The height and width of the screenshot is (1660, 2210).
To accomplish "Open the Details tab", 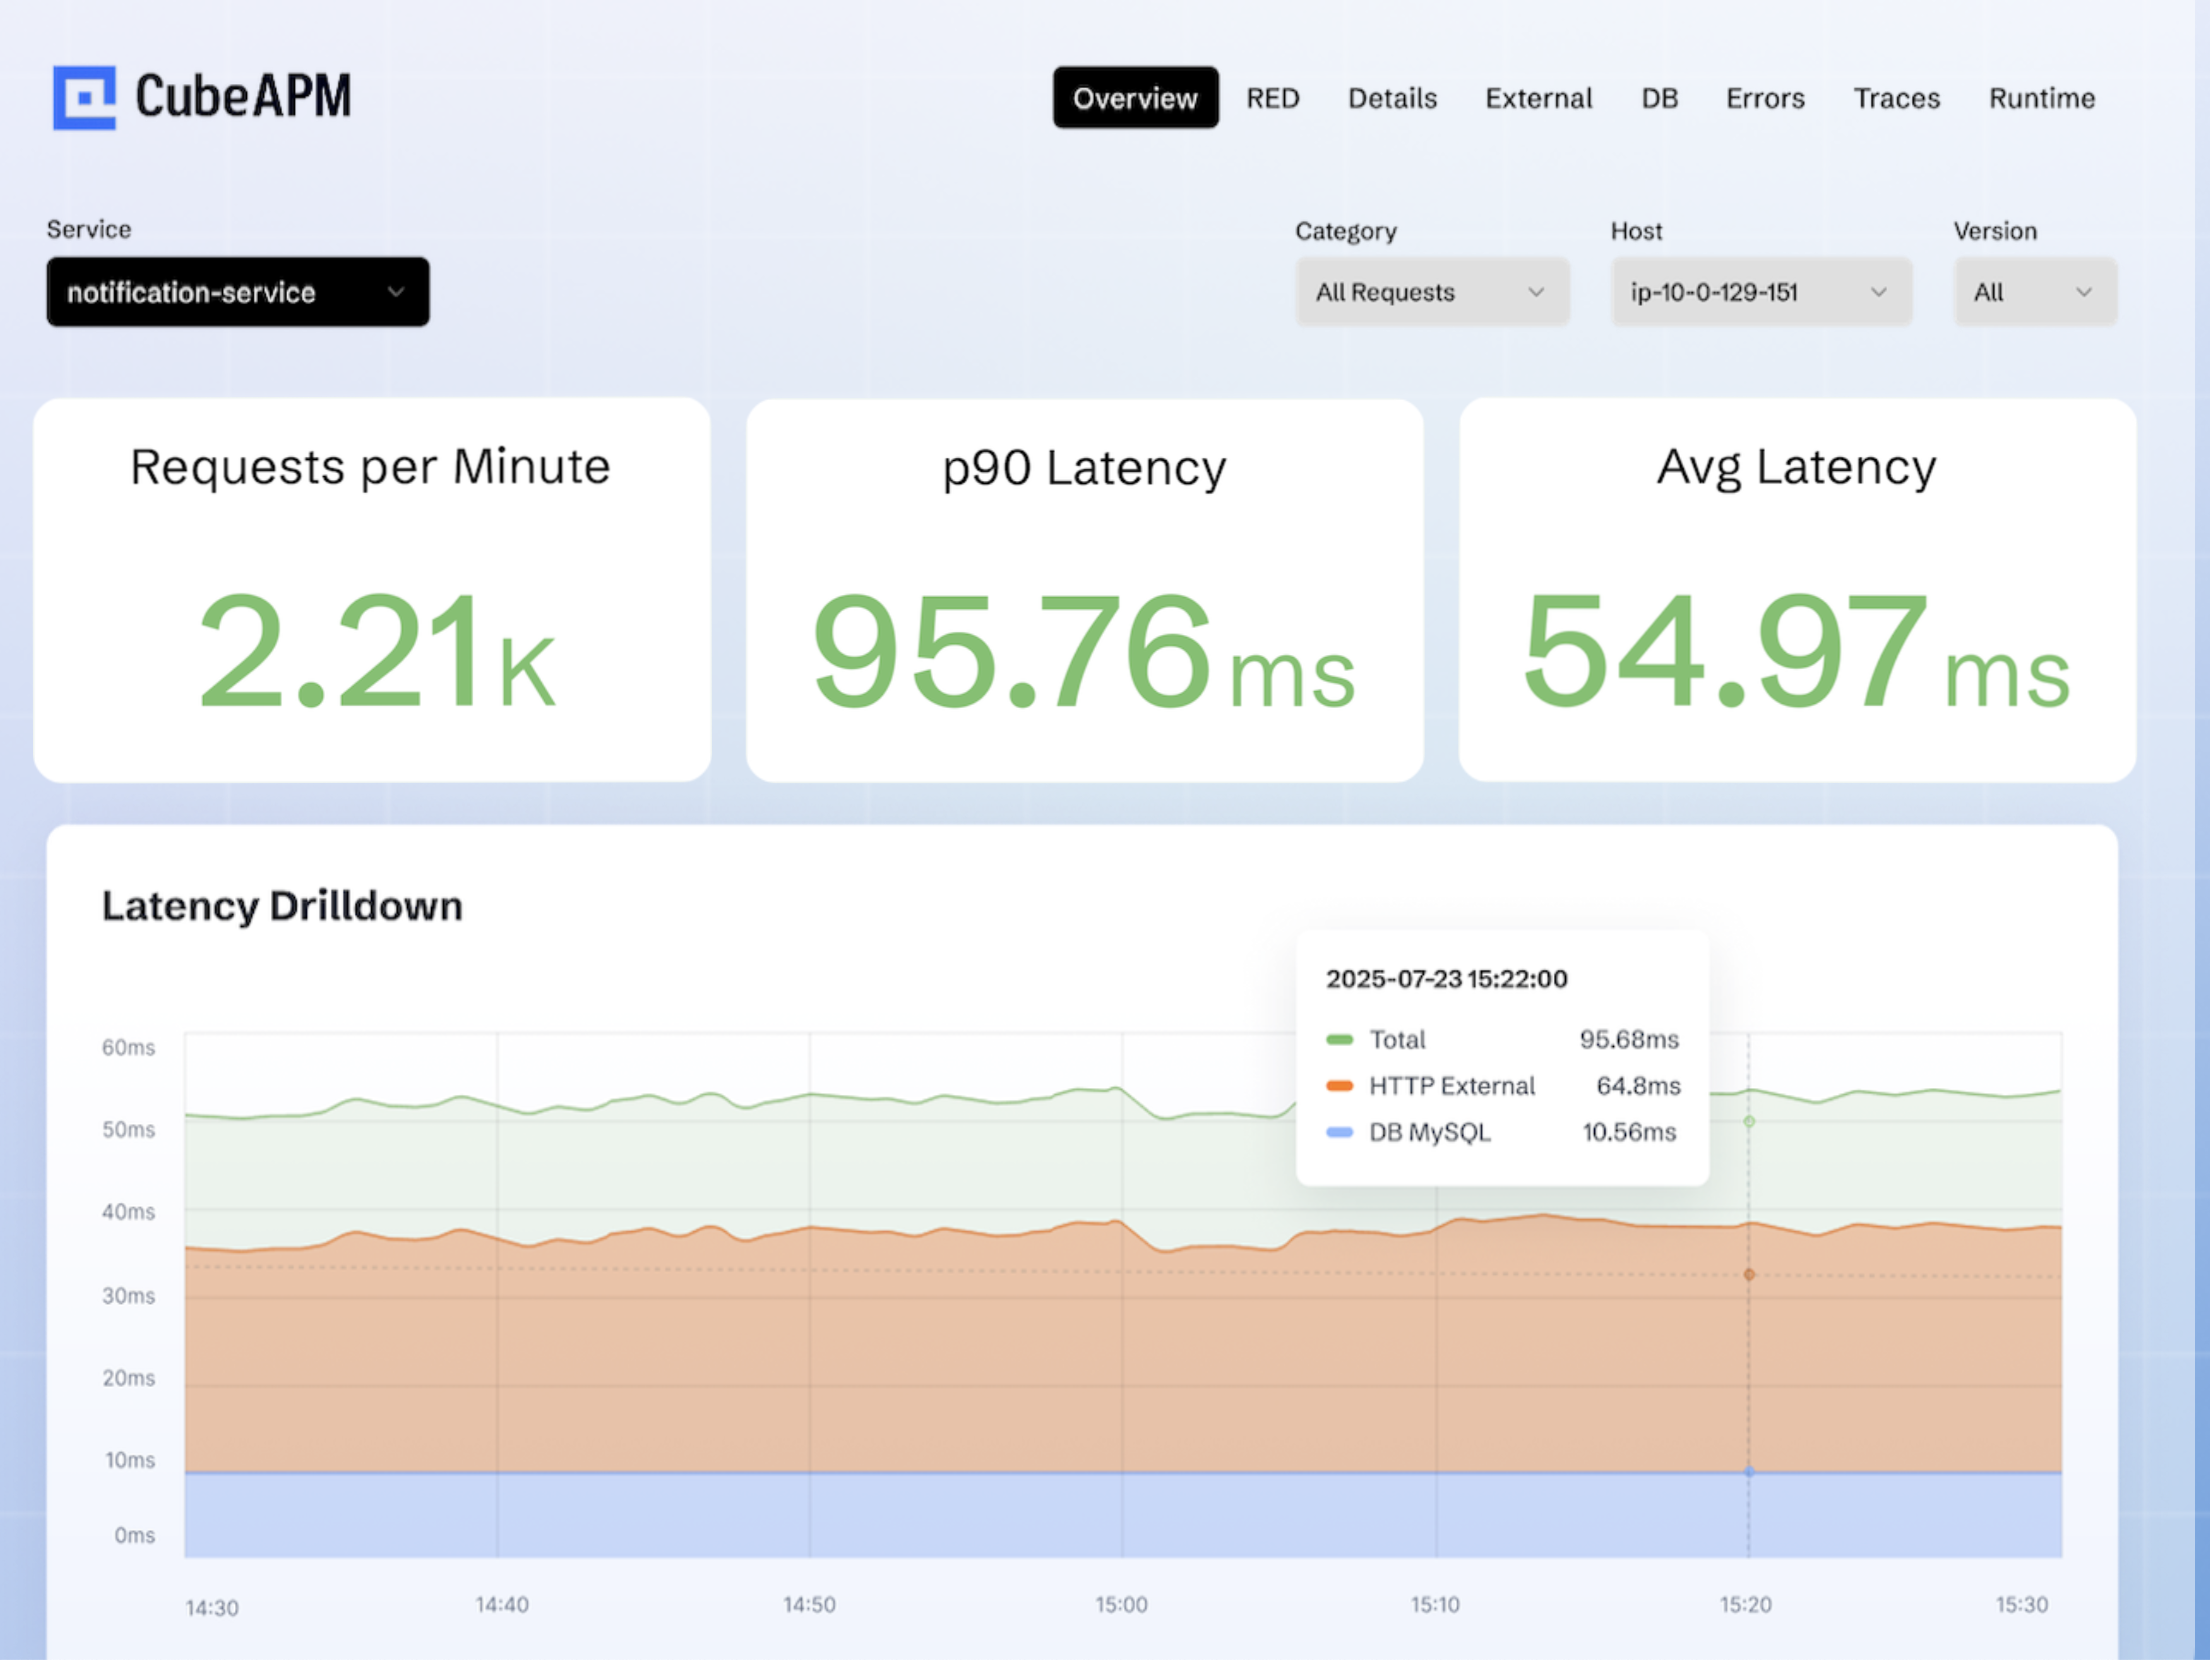I will (x=1391, y=98).
